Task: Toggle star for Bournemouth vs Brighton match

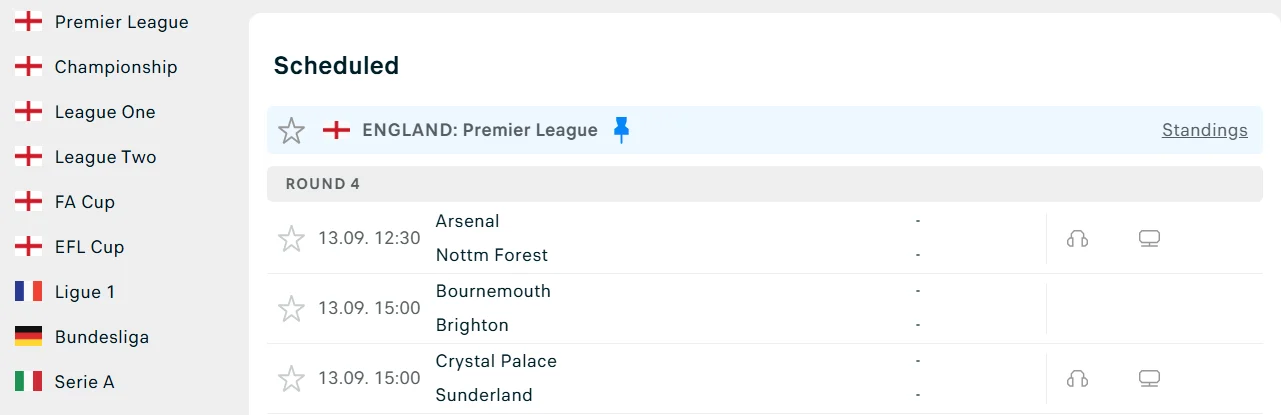Action: 291,309
